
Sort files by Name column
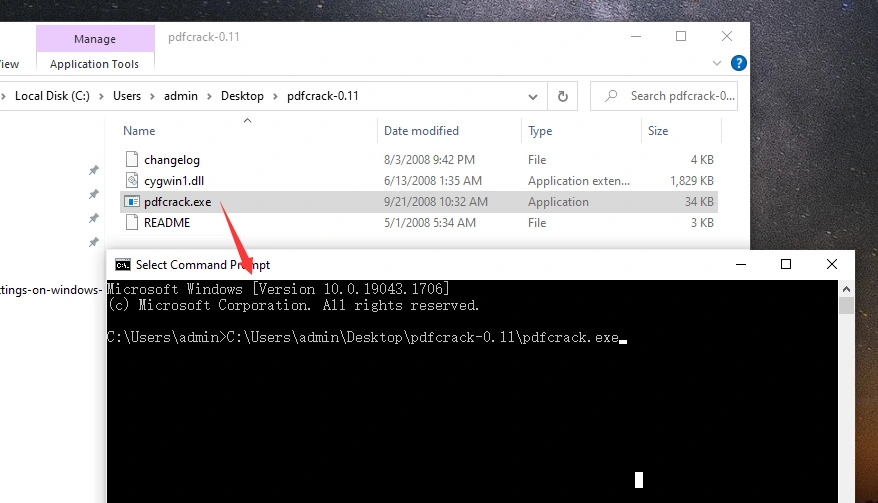point(139,131)
